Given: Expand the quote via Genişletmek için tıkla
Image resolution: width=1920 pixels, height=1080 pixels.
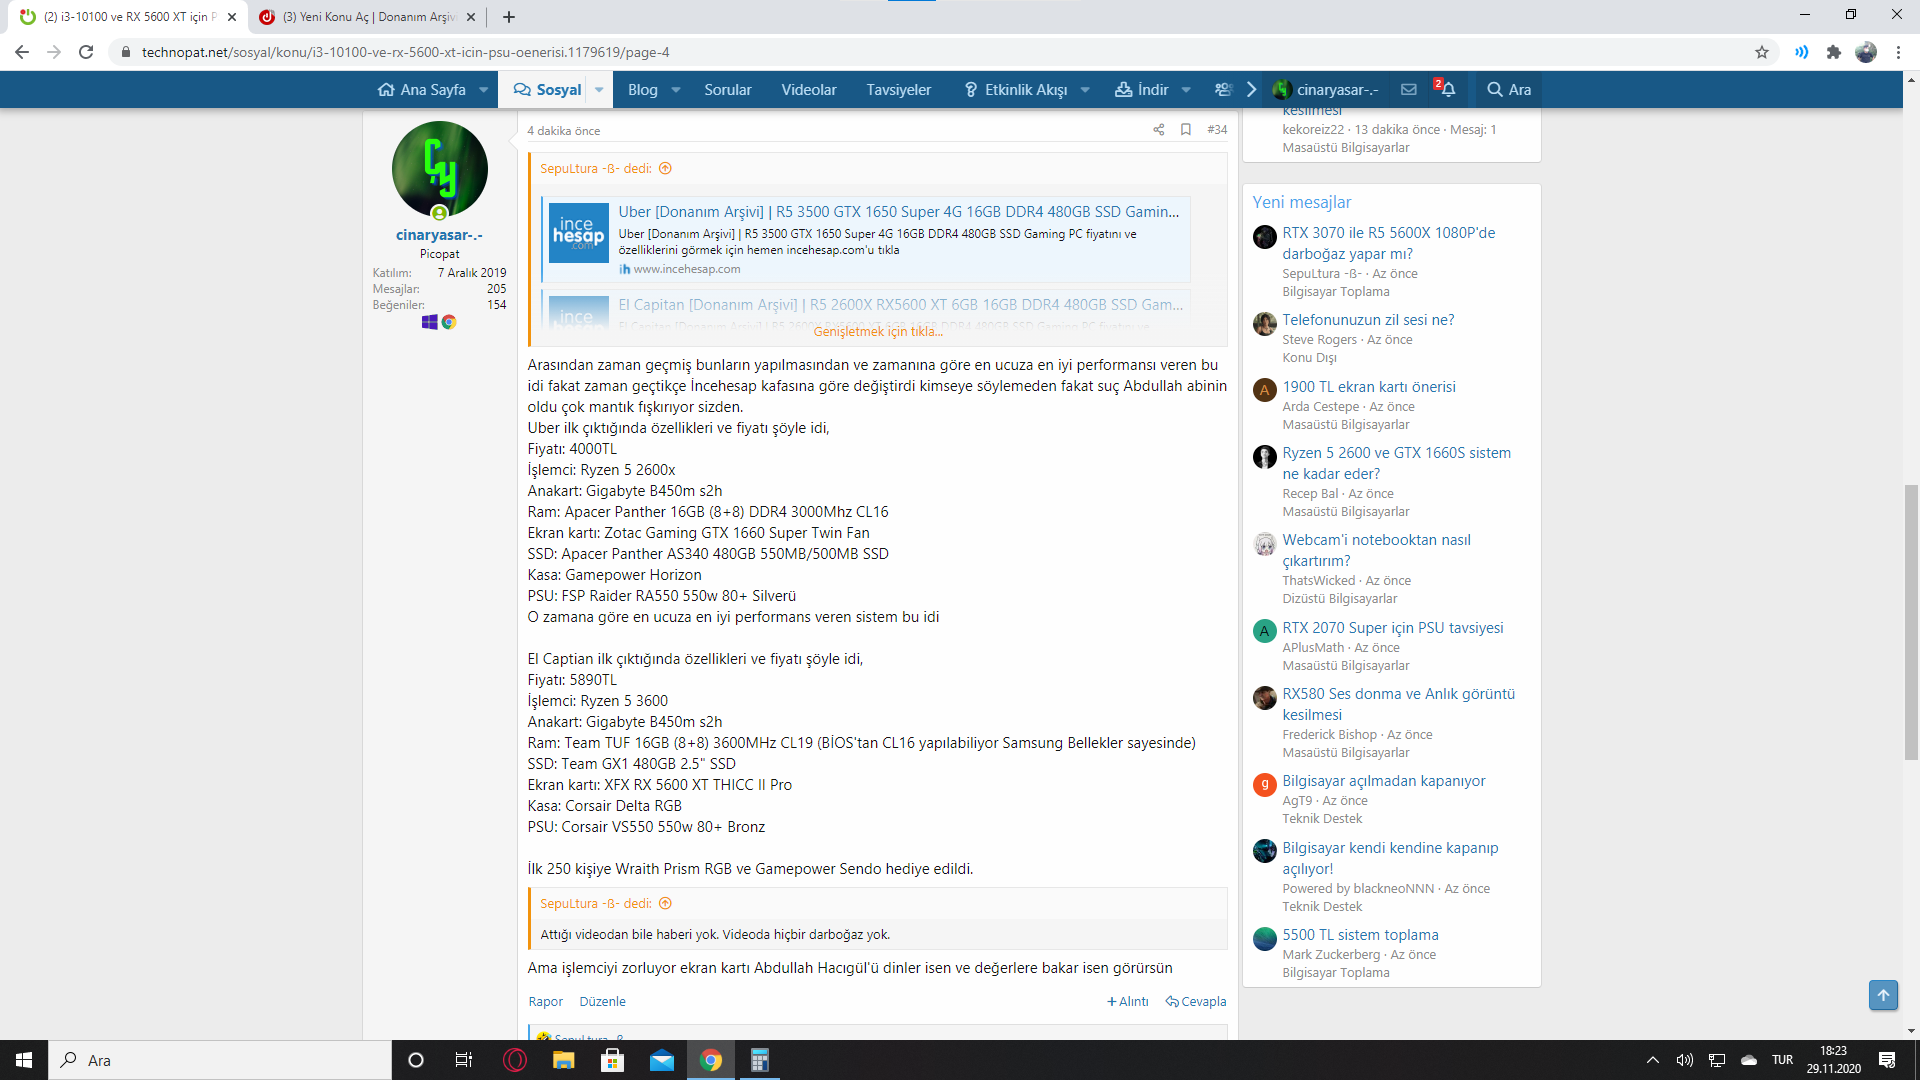Looking at the screenshot, I should tap(877, 332).
